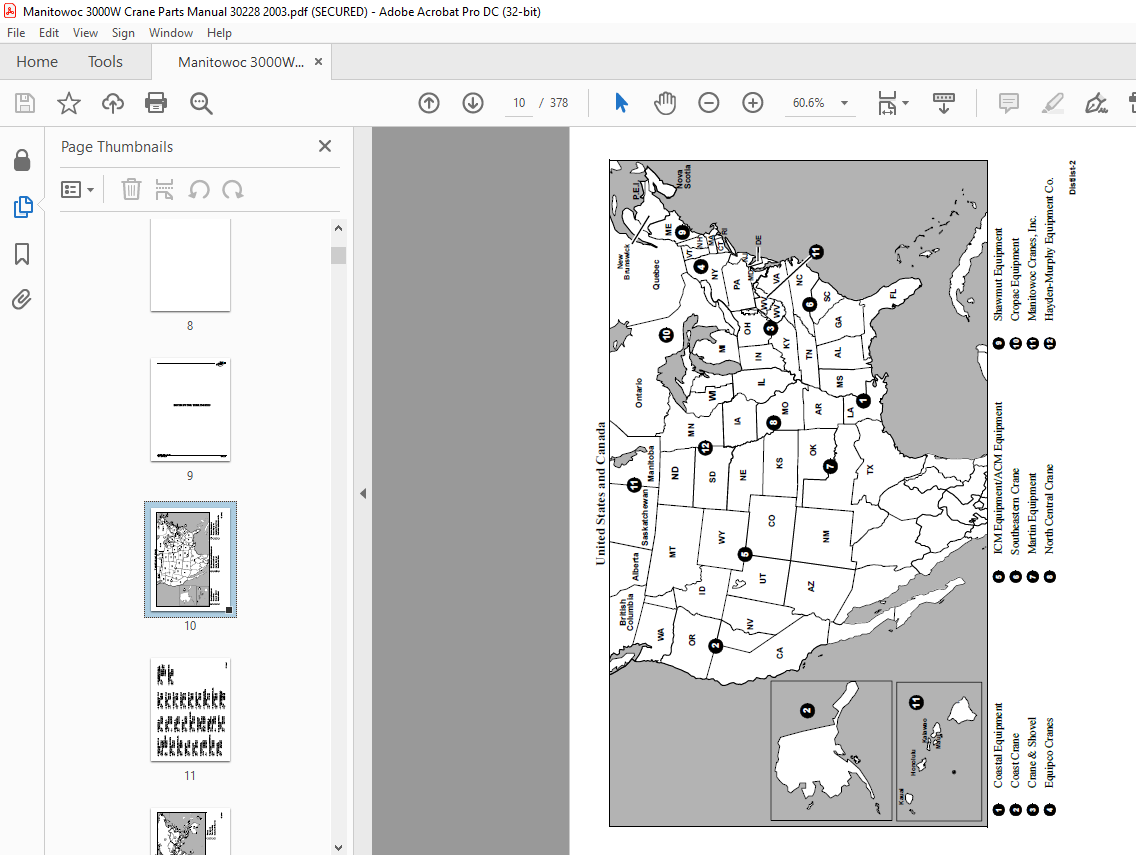Switch to the Home tab
Viewport: 1136px width, 855px height.
point(37,62)
